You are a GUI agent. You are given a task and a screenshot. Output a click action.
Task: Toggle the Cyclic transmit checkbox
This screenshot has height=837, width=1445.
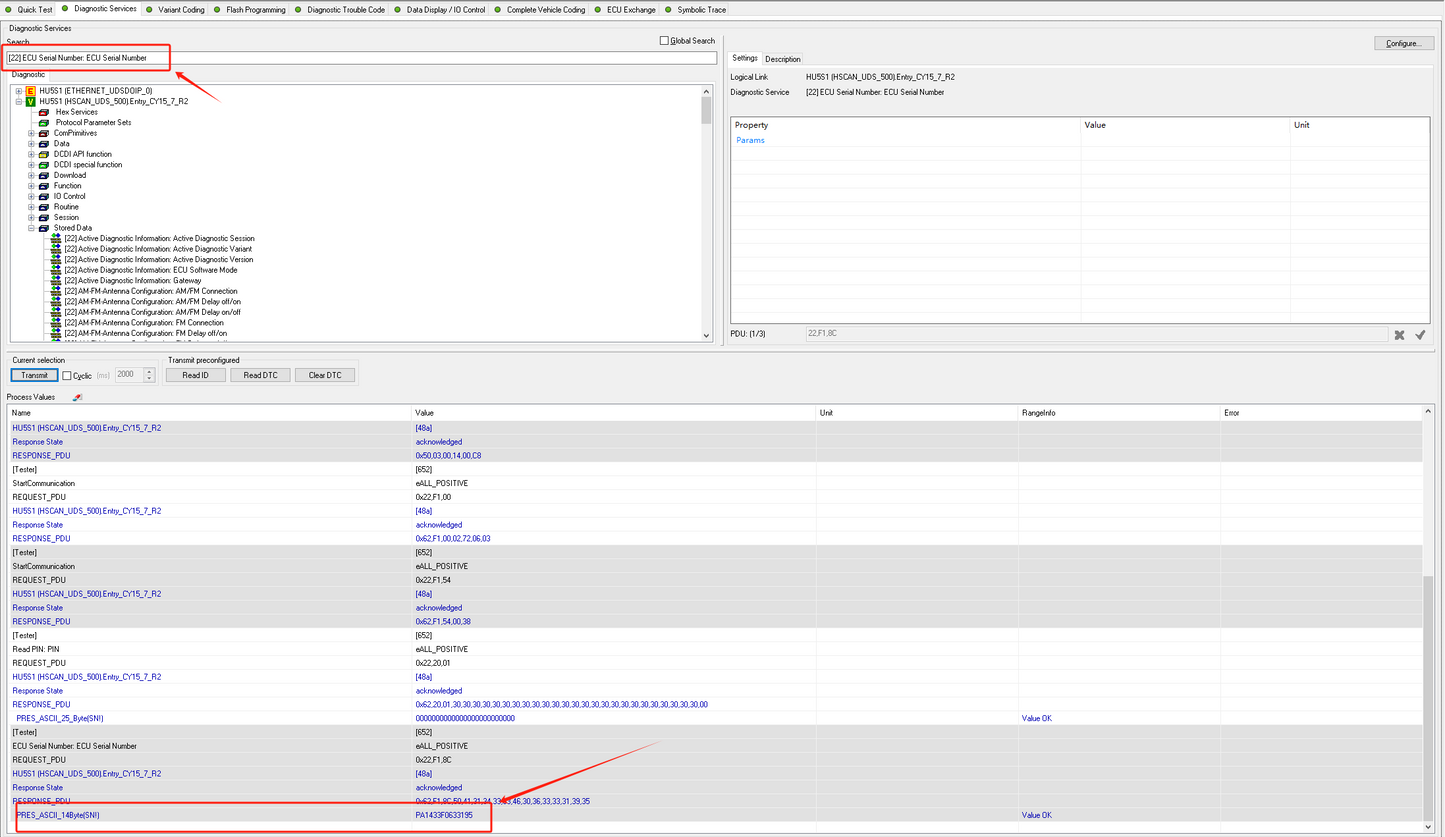pyautogui.click(x=67, y=376)
